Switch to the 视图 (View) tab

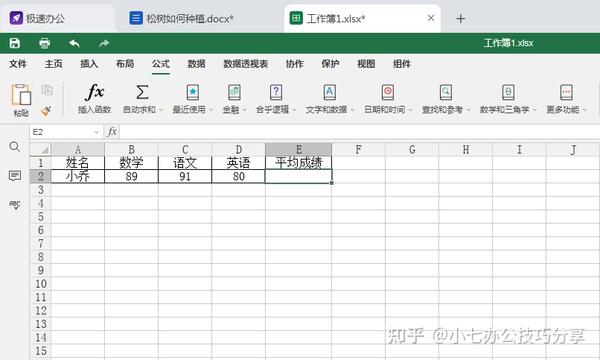(x=366, y=64)
